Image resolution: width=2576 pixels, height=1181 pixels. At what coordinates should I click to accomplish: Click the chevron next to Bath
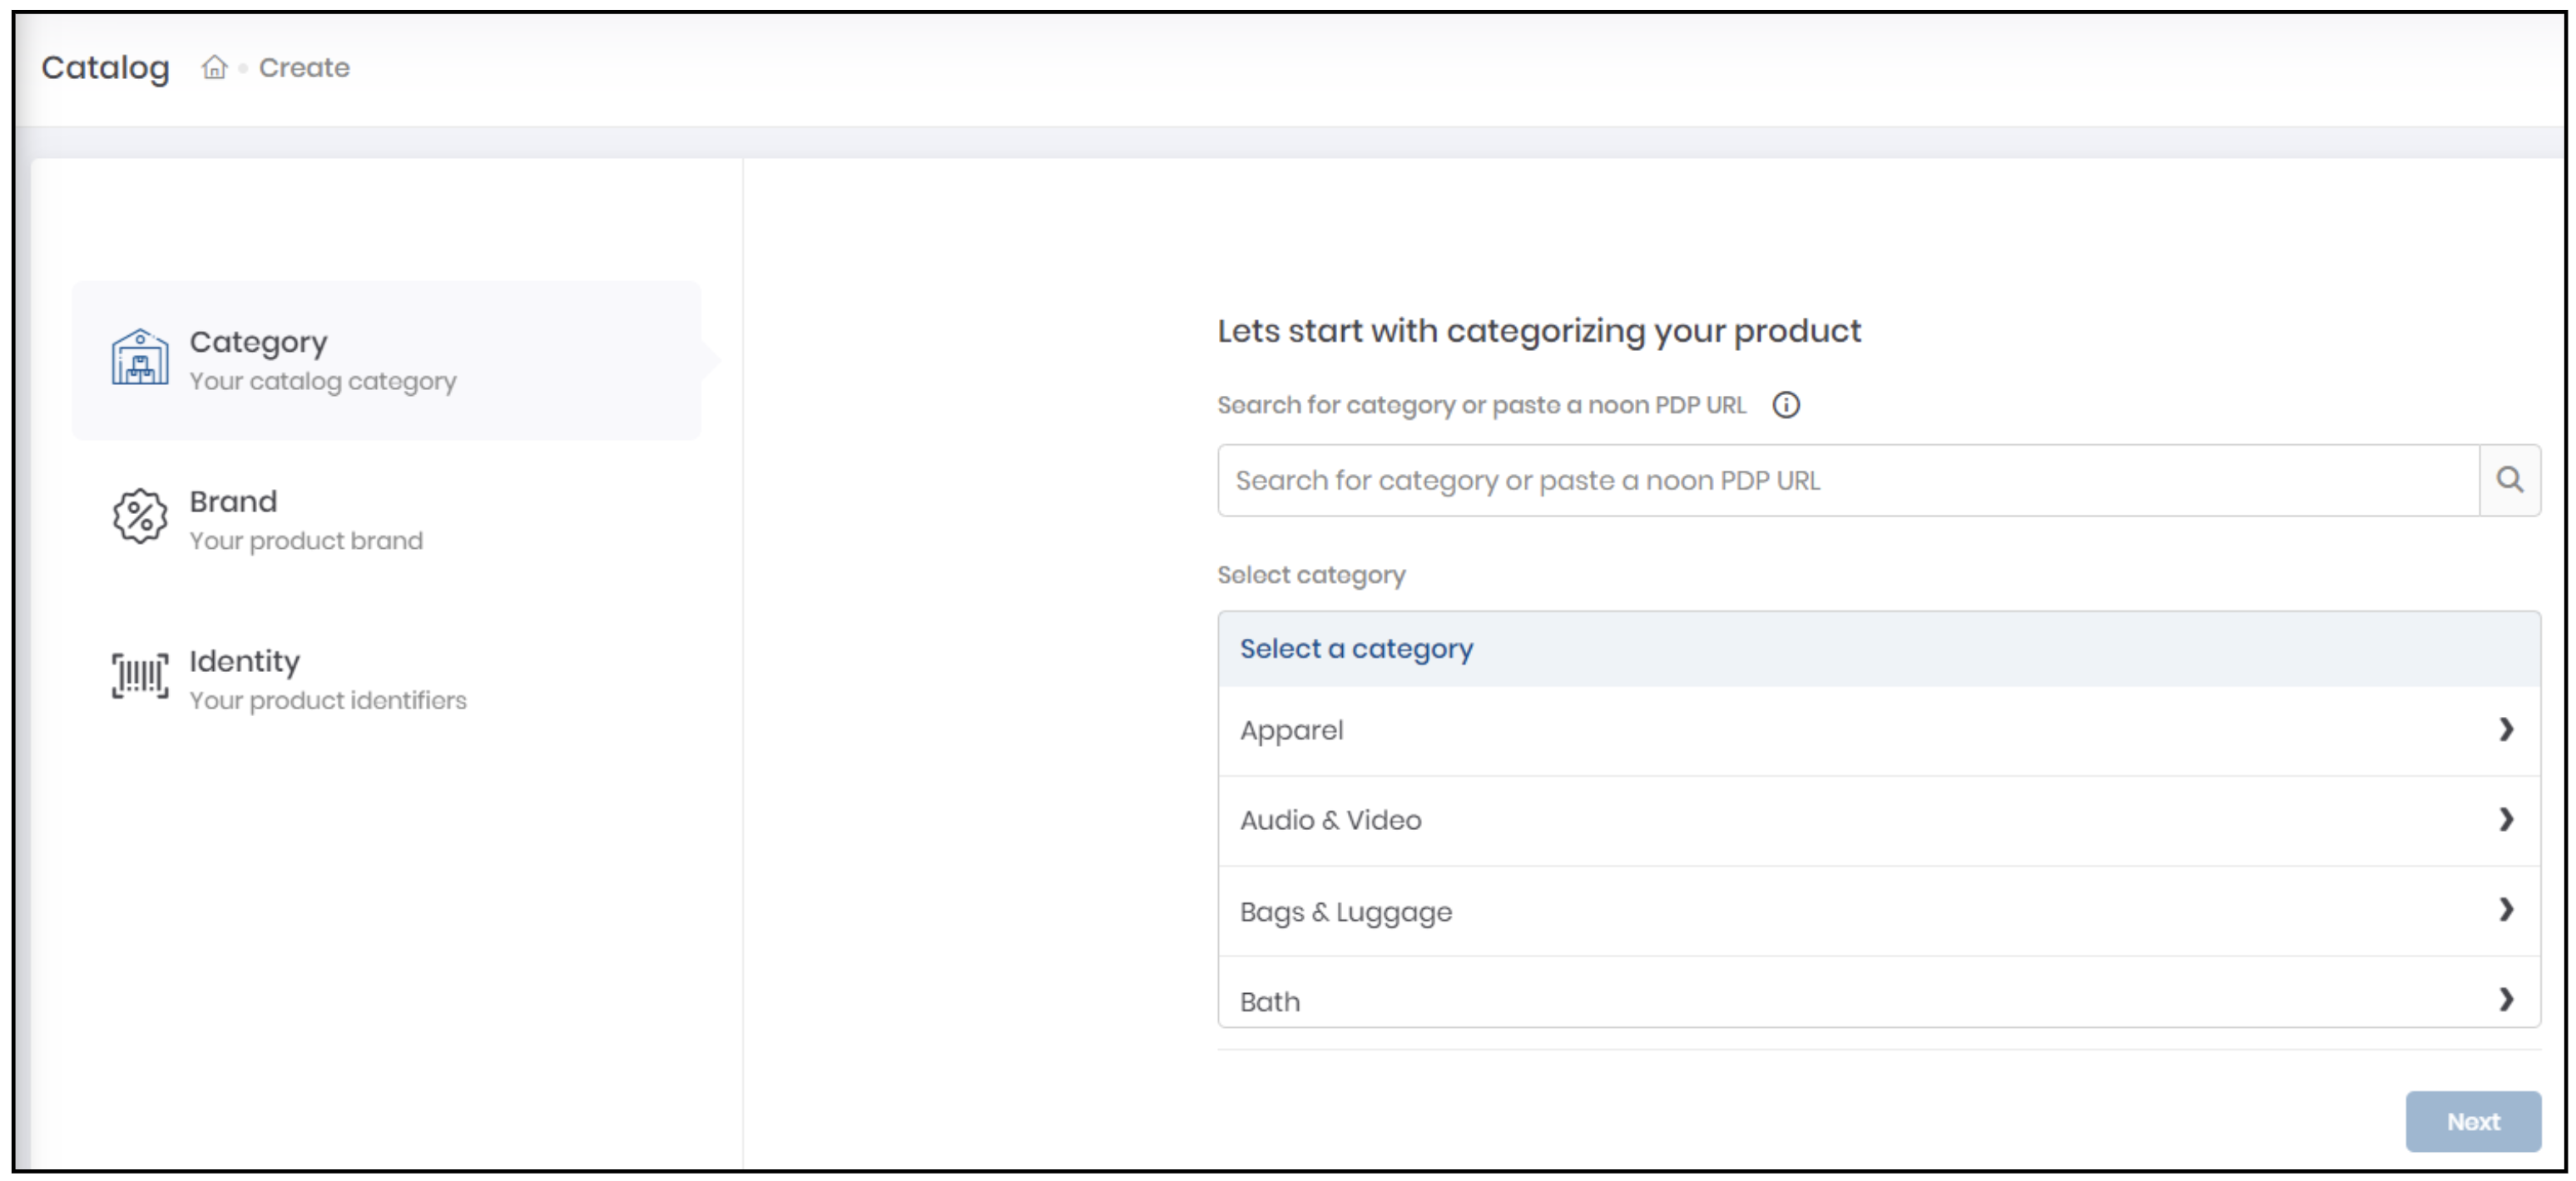tap(2507, 999)
